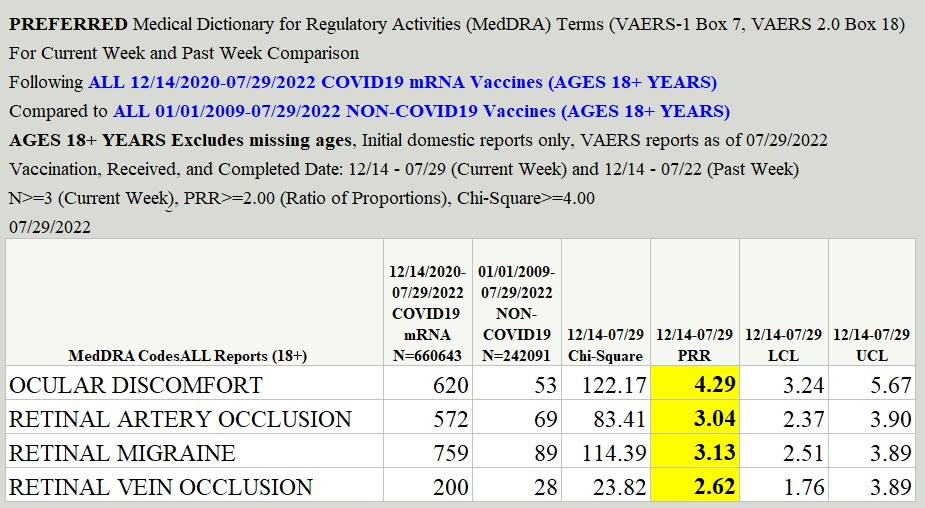925x508 pixels.
Task: Click the Chi-Square value 23.82
Action: [606, 486]
